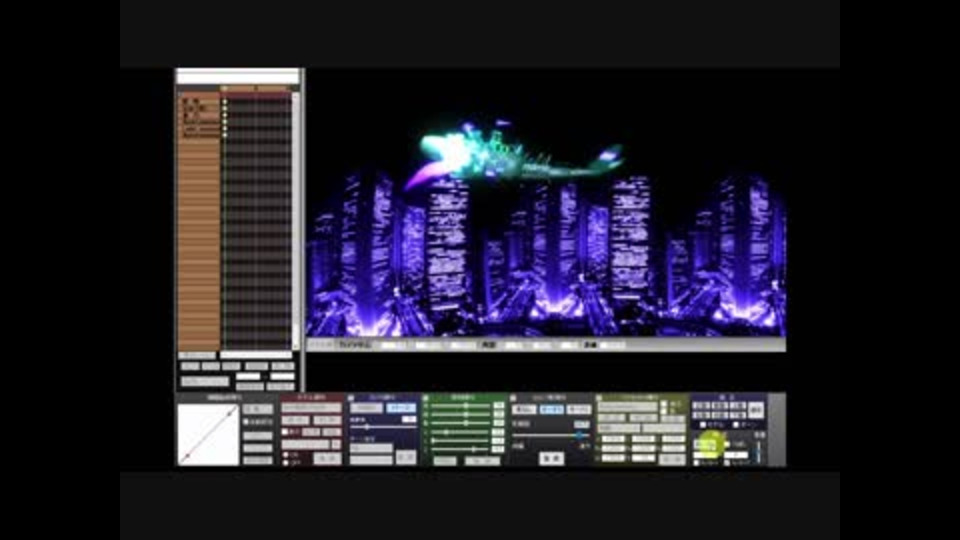
Task: Click the highlighted blue camera button in the camera panel
Action: (401, 408)
